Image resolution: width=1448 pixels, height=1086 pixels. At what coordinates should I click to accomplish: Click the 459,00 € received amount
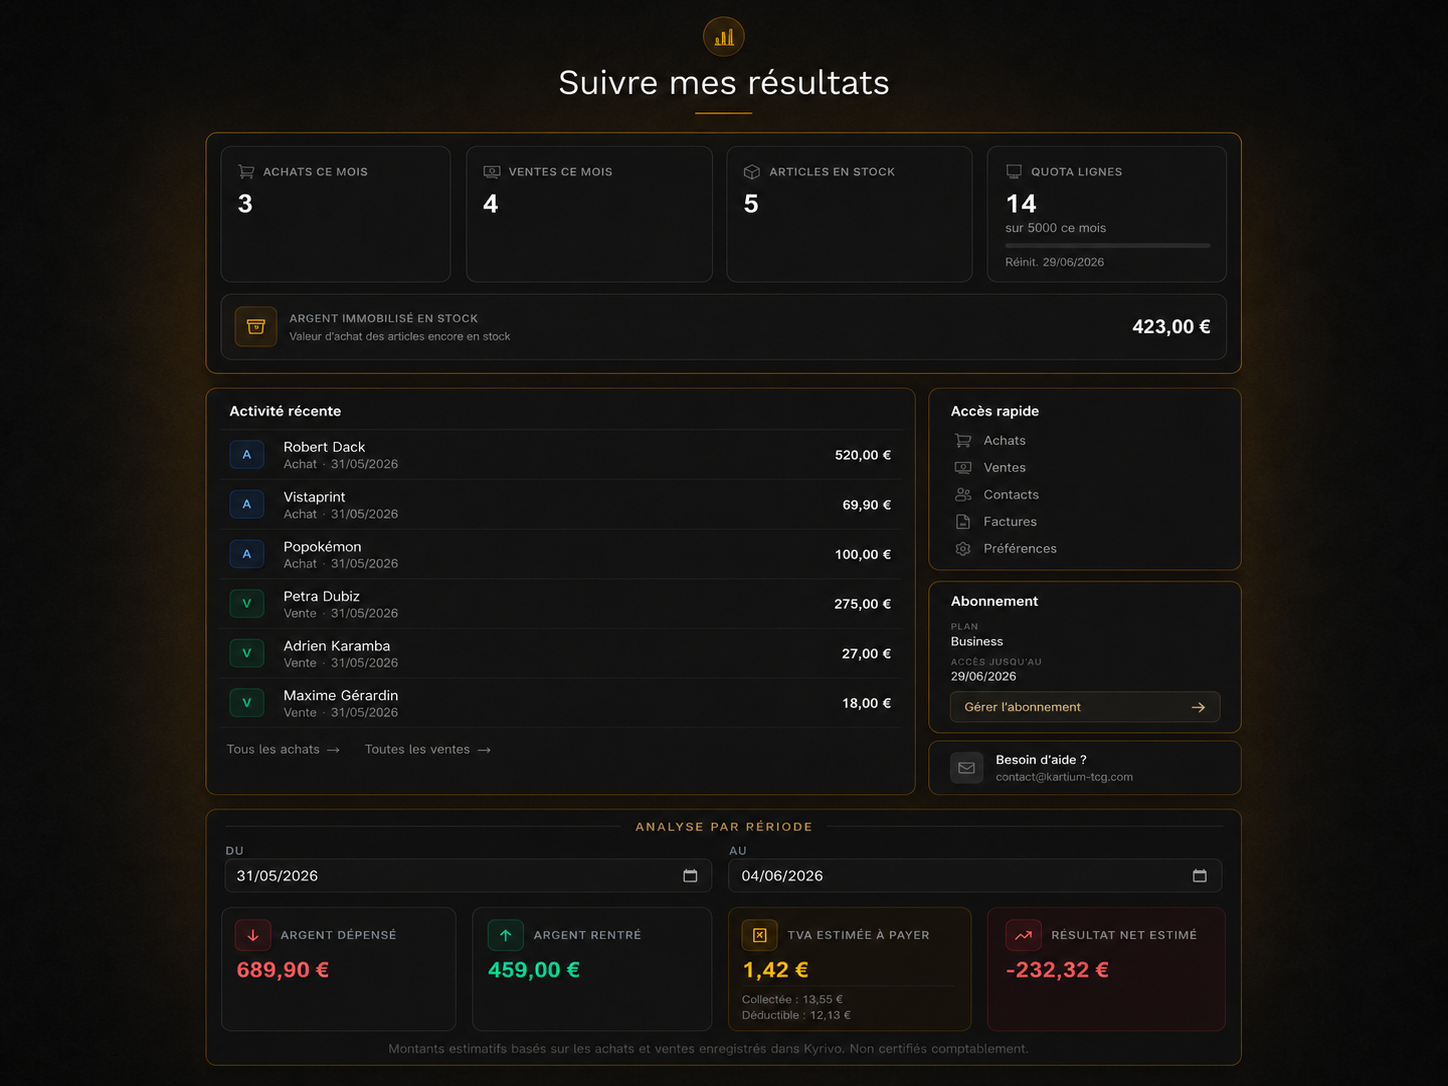point(534,970)
